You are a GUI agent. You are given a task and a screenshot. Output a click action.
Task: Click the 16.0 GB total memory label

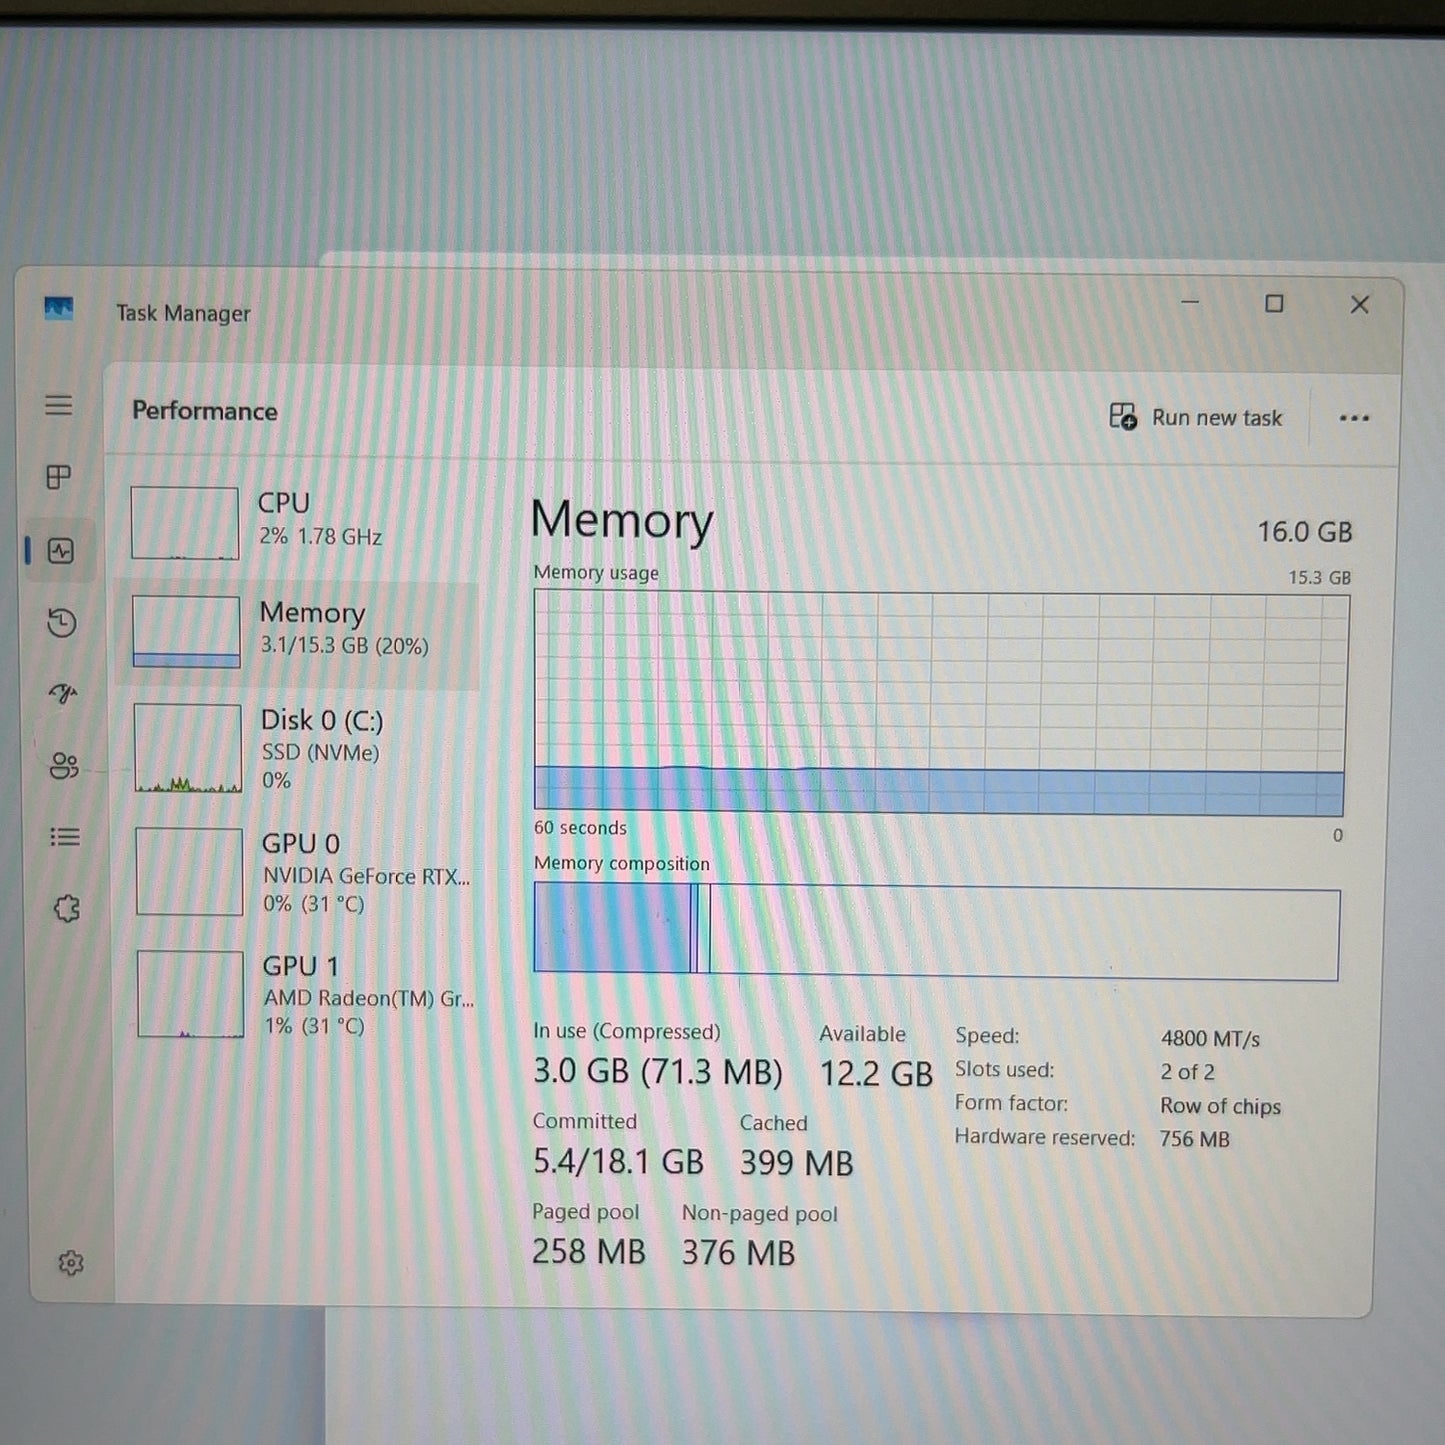click(1304, 532)
